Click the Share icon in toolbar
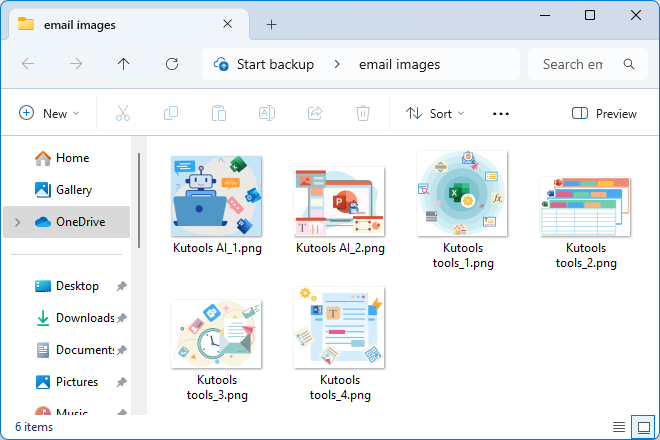660x440 pixels. tap(315, 114)
